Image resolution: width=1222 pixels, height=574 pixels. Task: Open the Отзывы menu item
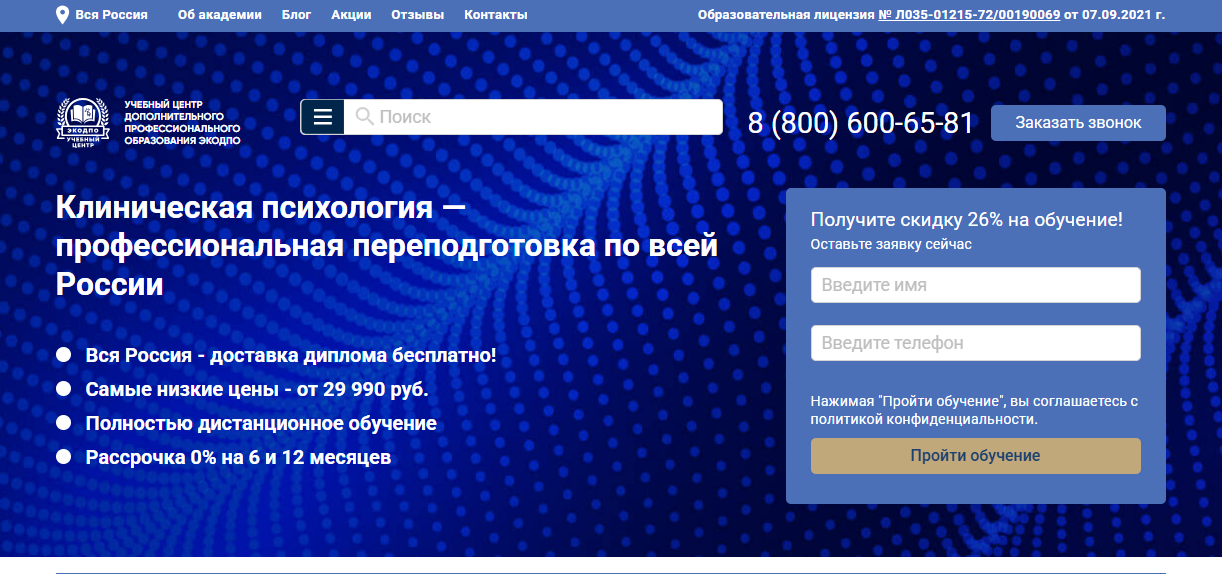point(418,15)
